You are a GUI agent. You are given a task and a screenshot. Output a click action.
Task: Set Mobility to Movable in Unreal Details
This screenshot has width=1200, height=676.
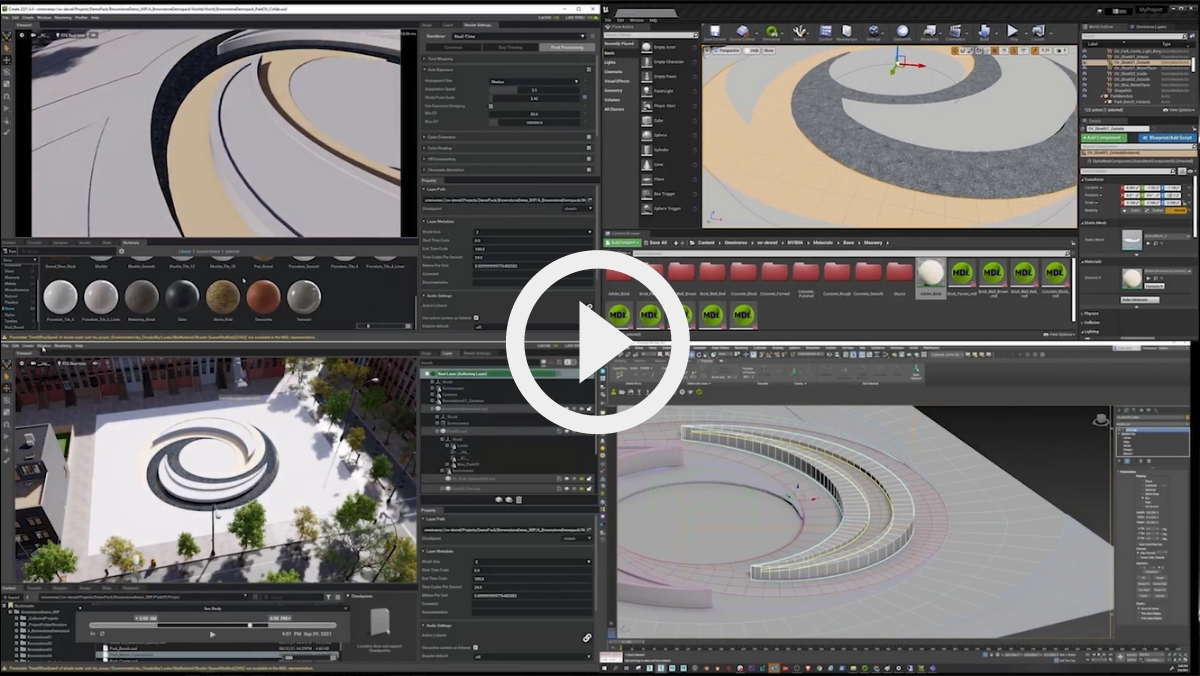[x=1176, y=210]
